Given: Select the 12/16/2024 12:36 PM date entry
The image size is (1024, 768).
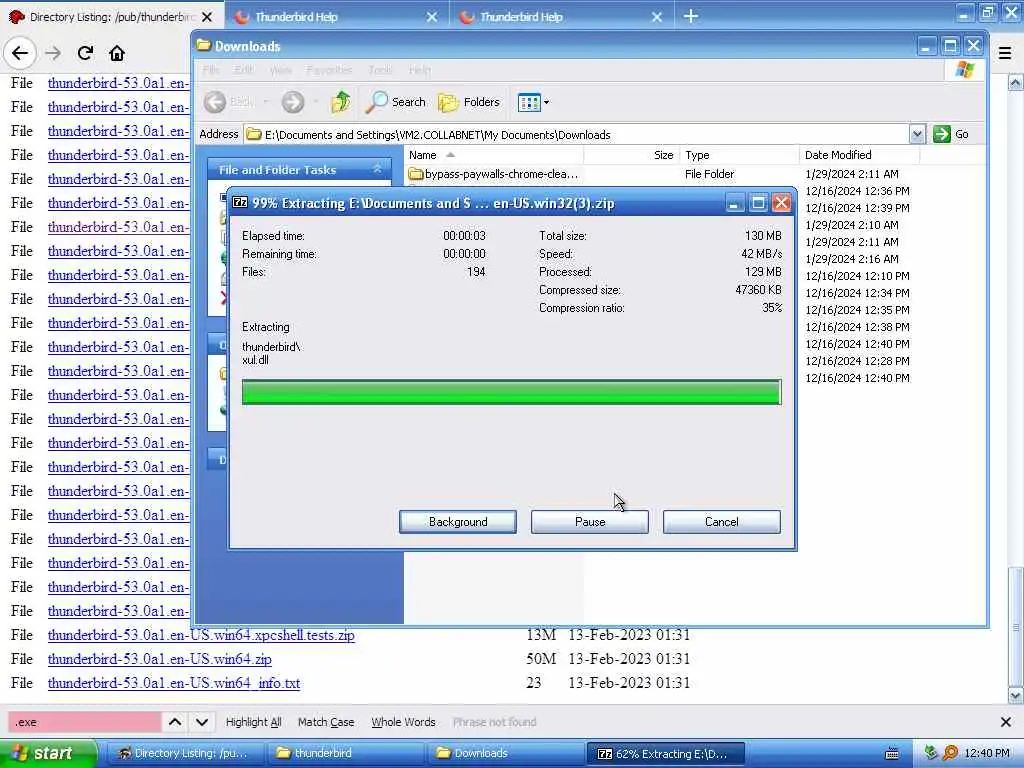Looking at the screenshot, I should [x=857, y=191].
